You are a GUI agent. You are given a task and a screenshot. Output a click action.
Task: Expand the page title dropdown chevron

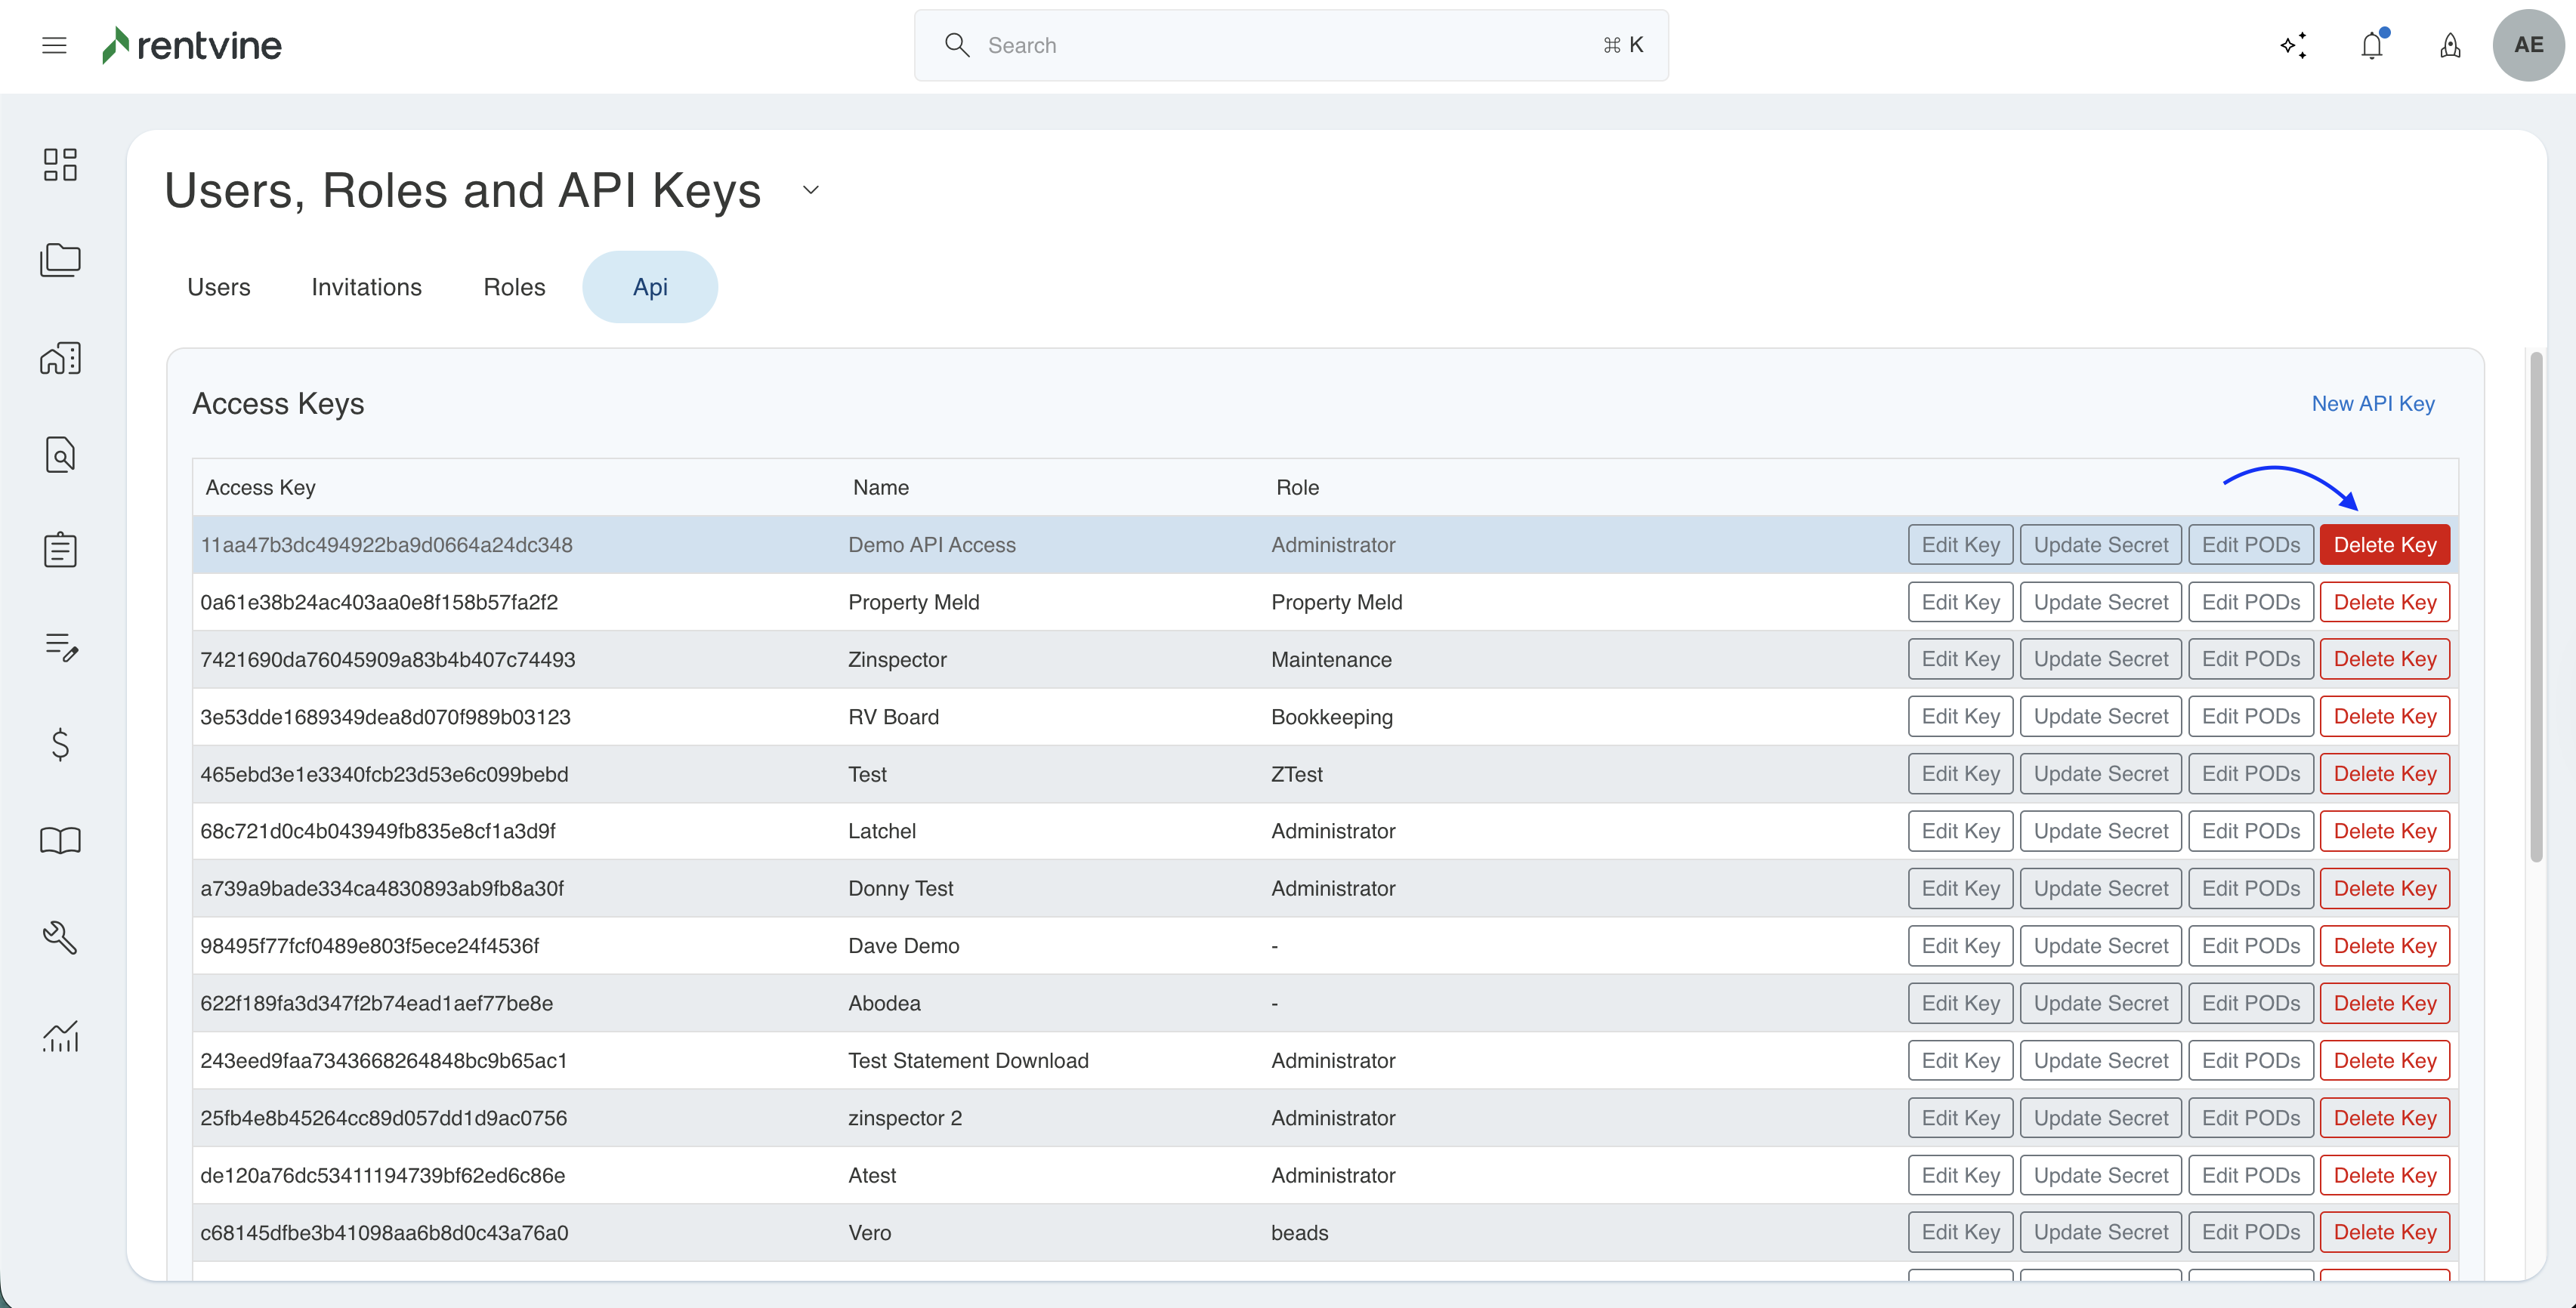(811, 190)
